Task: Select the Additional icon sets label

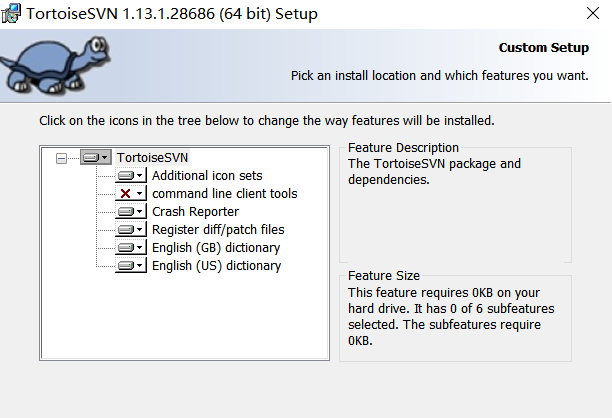Action: coord(207,176)
